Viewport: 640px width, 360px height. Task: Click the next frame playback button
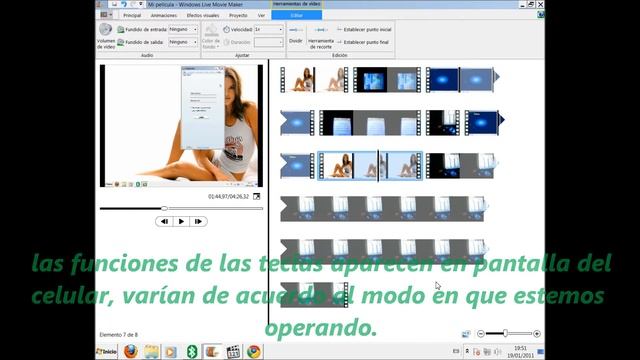(x=198, y=221)
